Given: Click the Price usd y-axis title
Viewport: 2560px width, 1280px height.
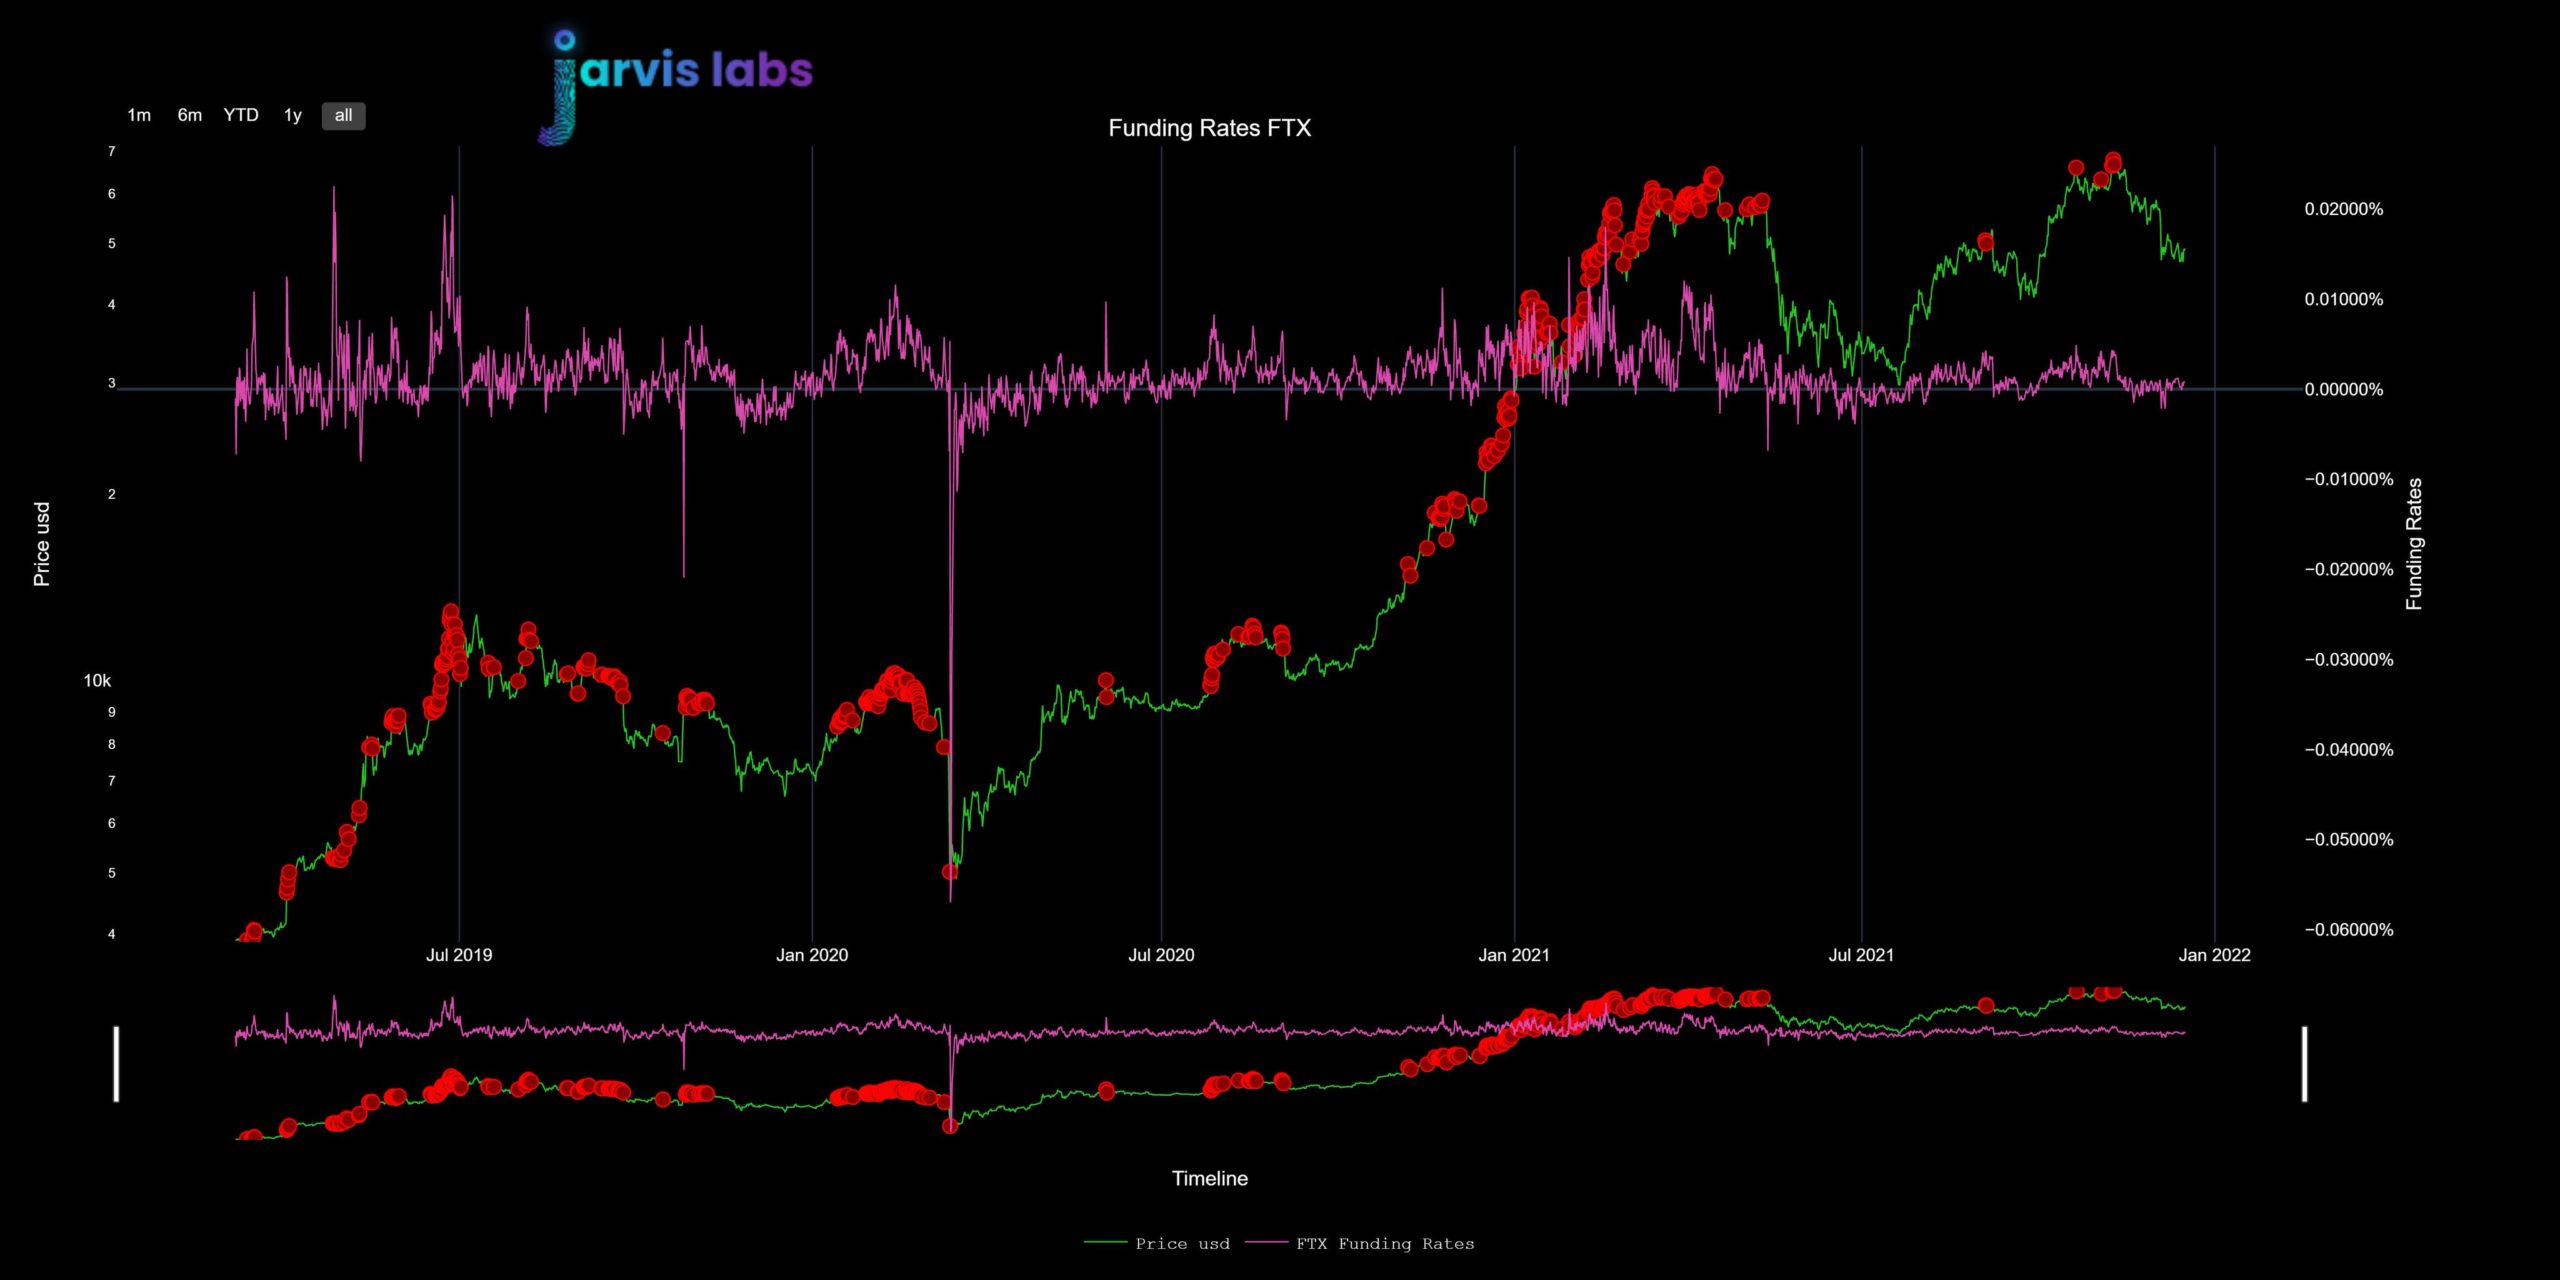Looking at the screenshot, I should click(x=42, y=544).
